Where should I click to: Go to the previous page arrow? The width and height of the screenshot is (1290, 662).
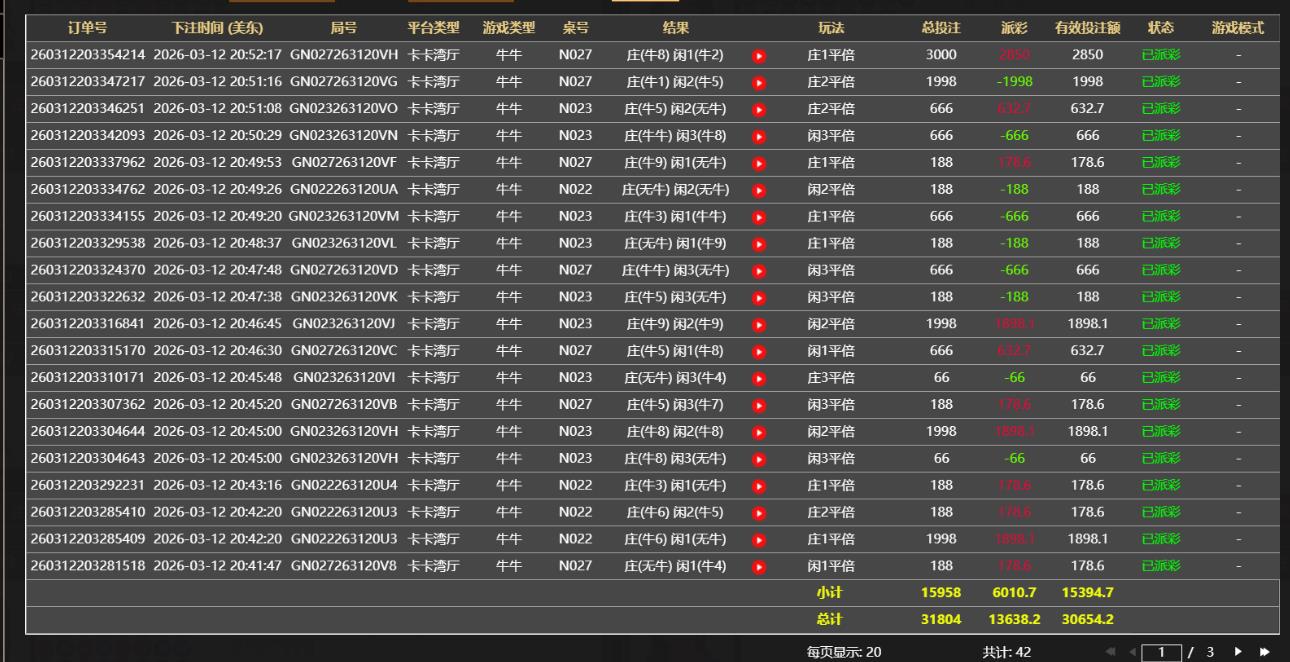point(1133,652)
